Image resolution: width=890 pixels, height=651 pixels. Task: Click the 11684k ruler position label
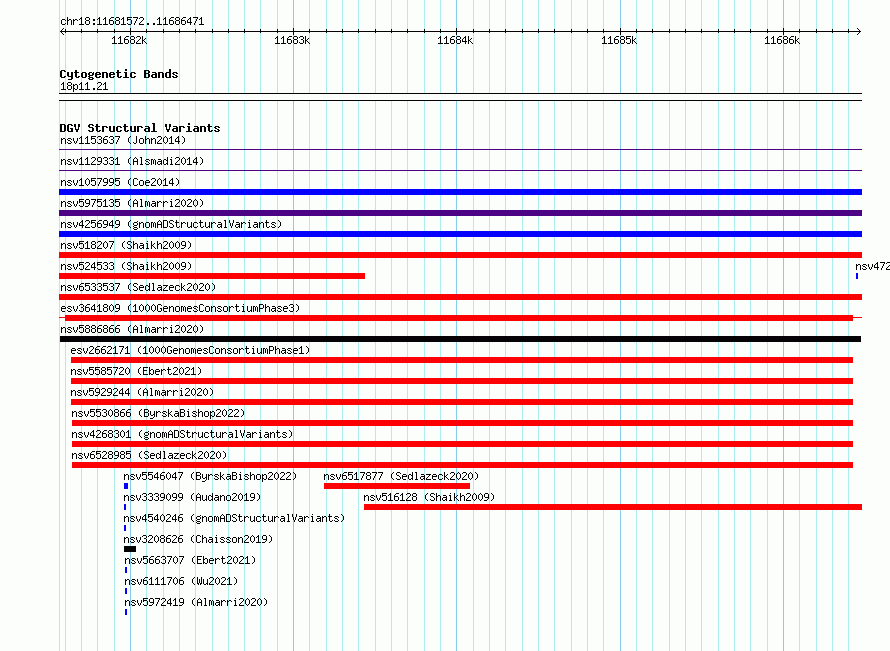tap(455, 40)
